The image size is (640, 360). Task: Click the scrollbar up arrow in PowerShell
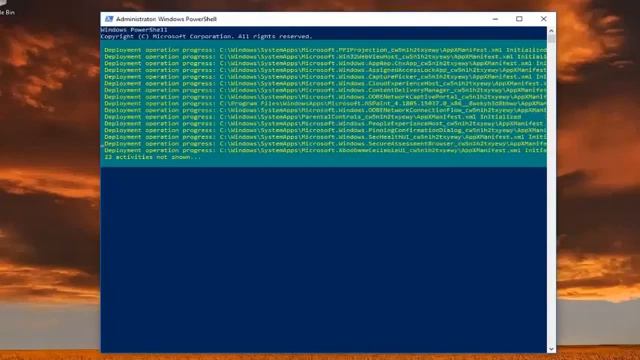pyautogui.click(x=551, y=31)
